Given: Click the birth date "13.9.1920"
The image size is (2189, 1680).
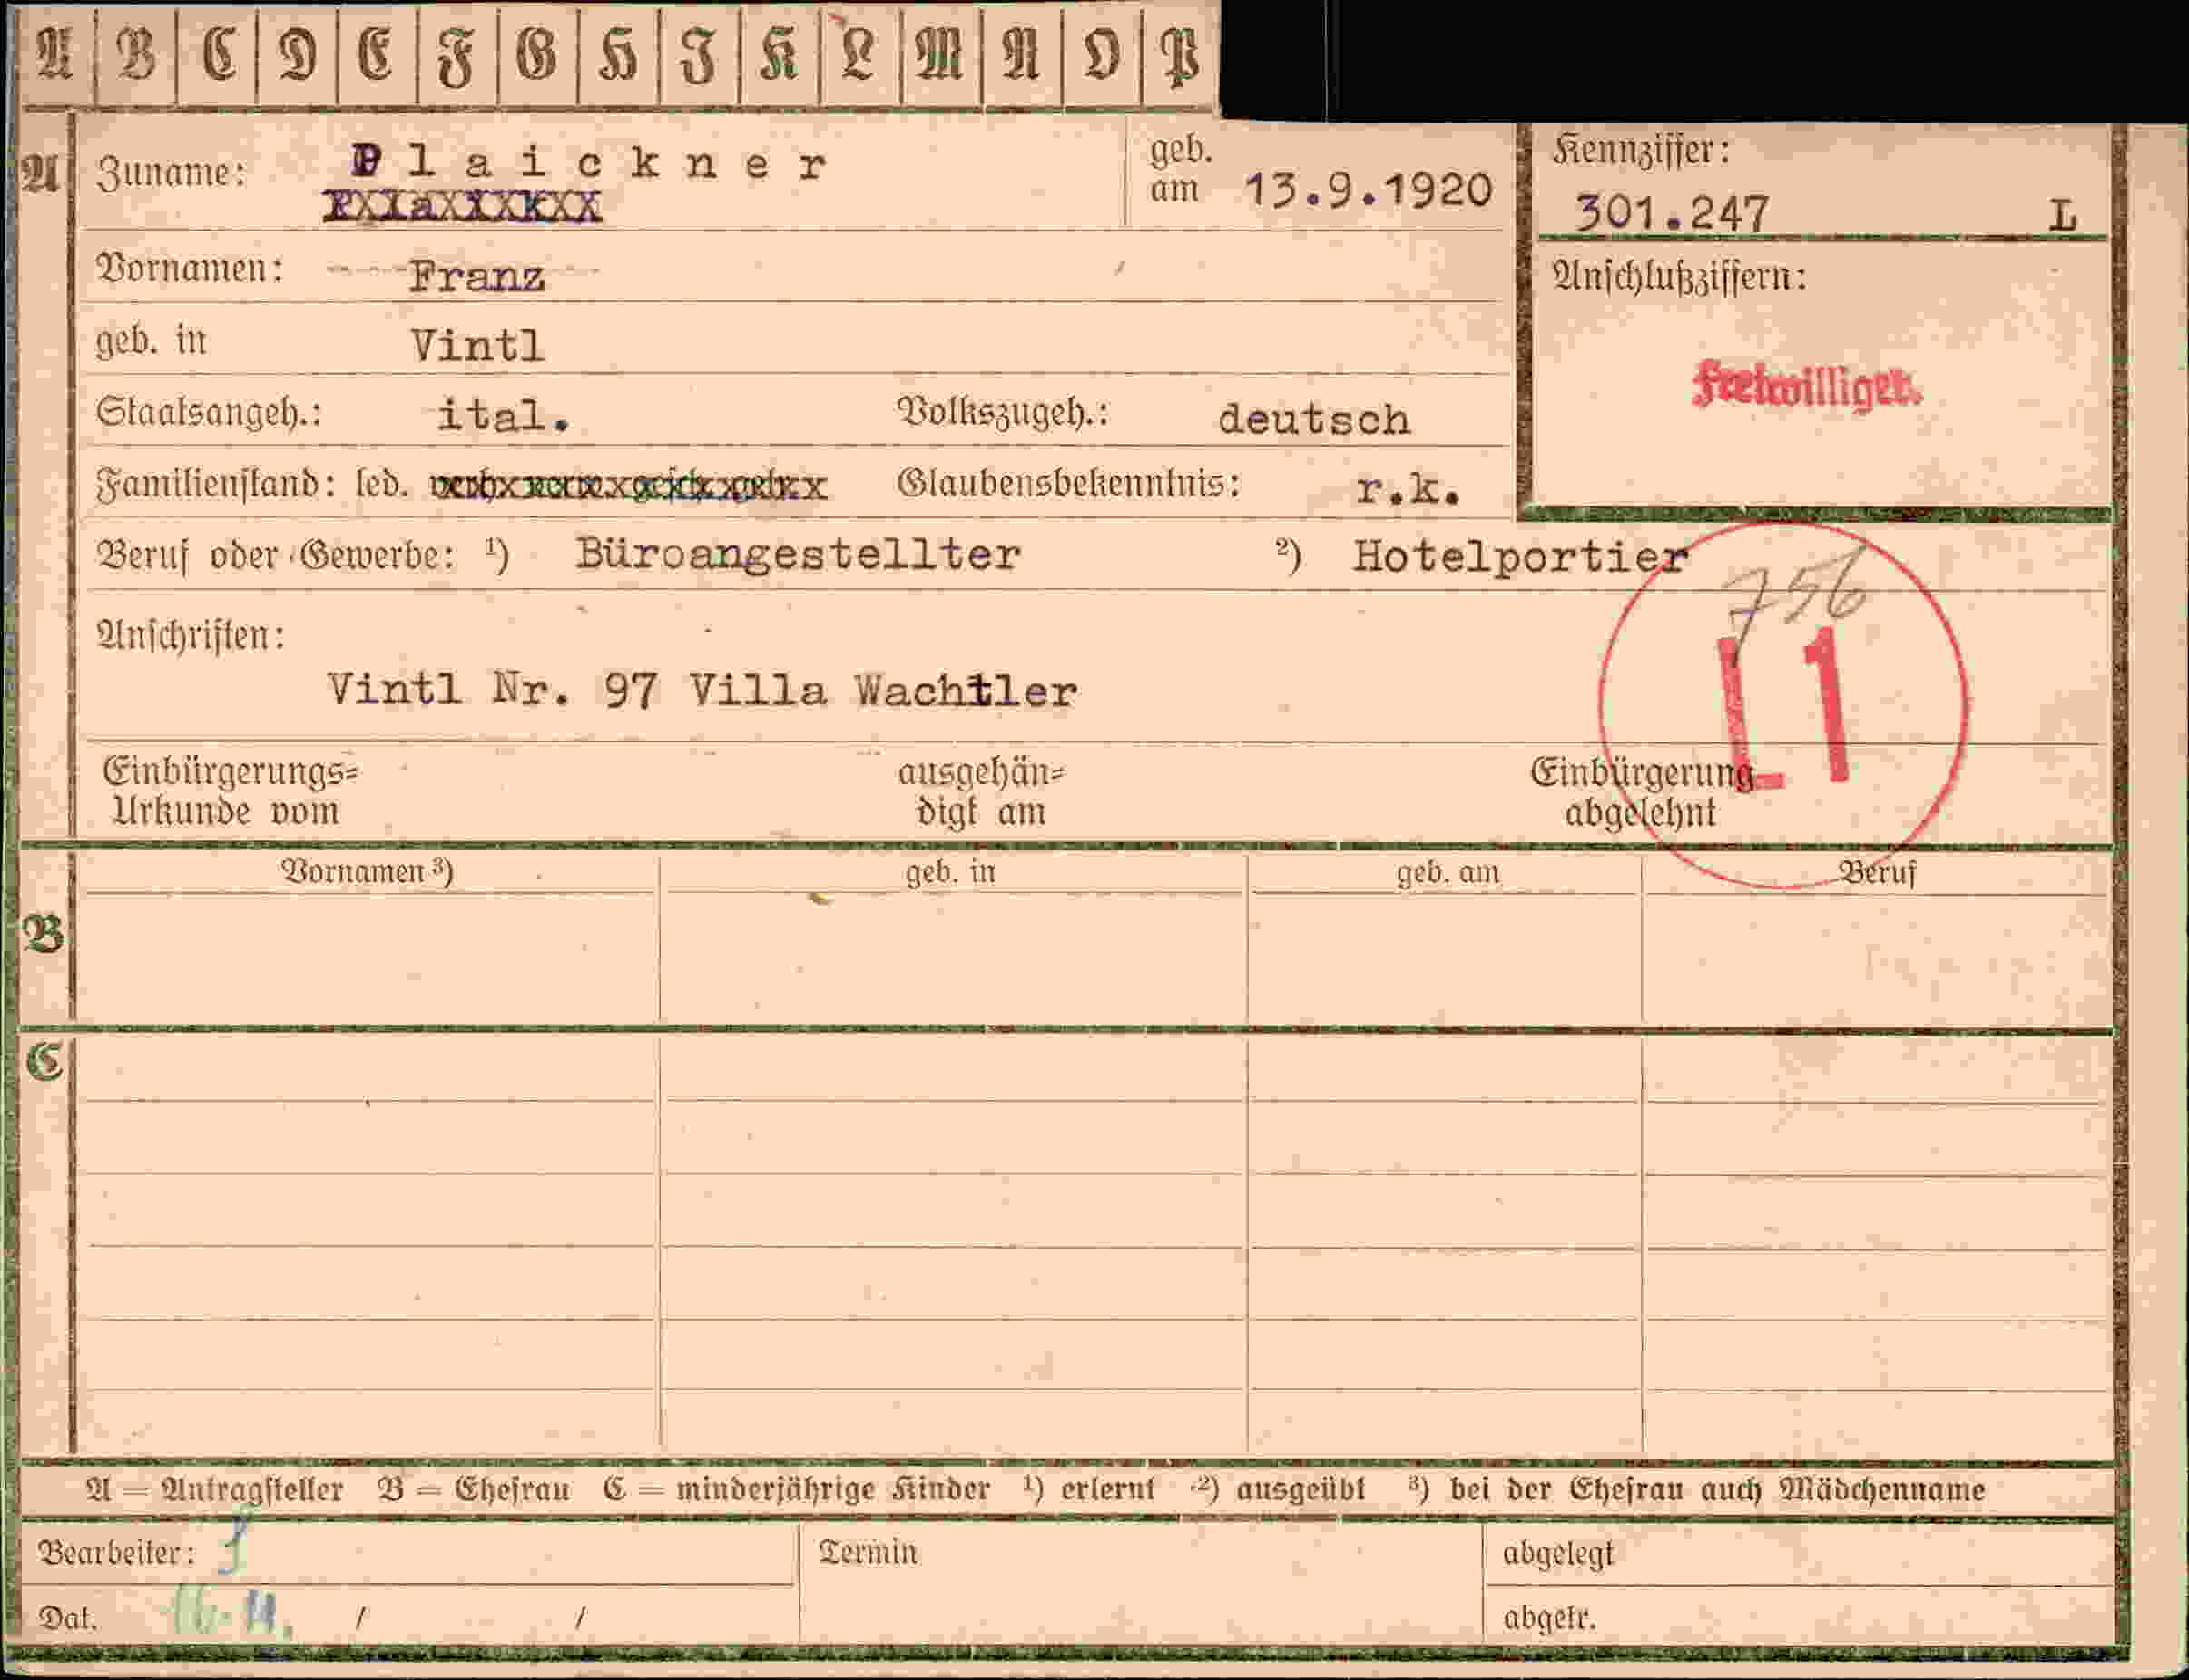Looking at the screenshot, I should coord(1368,191).
